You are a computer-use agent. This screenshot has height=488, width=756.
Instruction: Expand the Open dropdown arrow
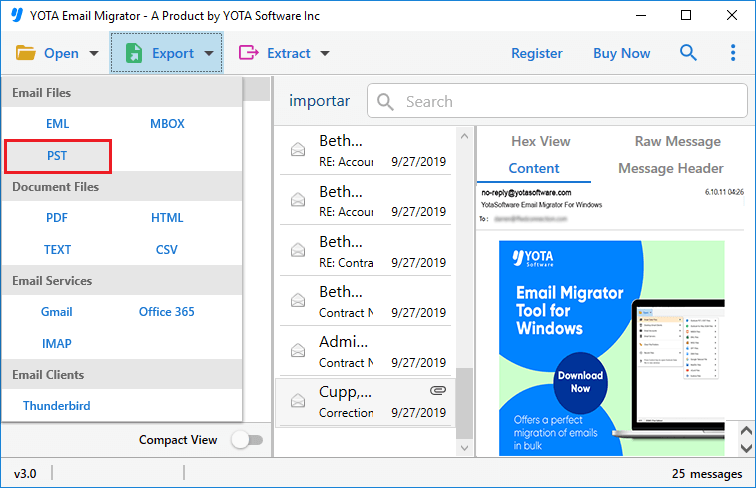click(x=94, y=54)
